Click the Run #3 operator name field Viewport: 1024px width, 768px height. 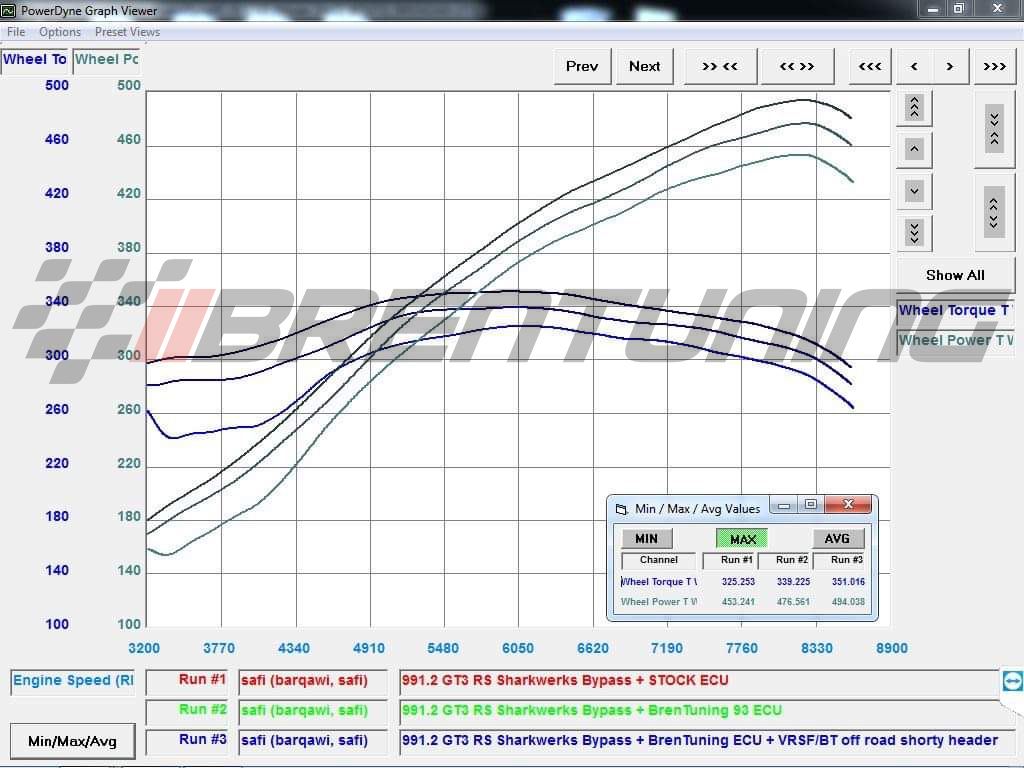pyautogui.click(x=312, y=741)
